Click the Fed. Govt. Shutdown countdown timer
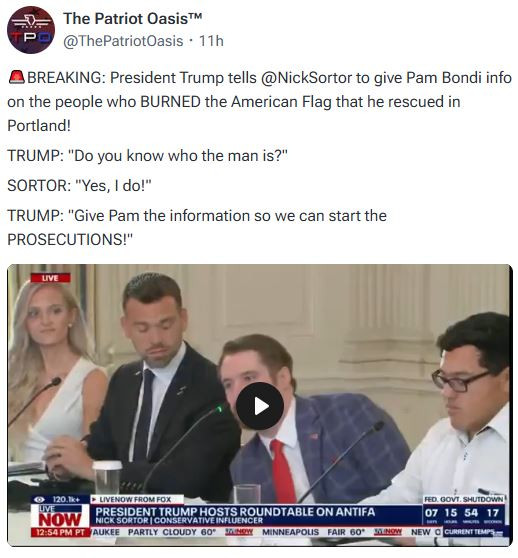Image resolution: width=518 pixels, height=558 pixels. [464, 511]
